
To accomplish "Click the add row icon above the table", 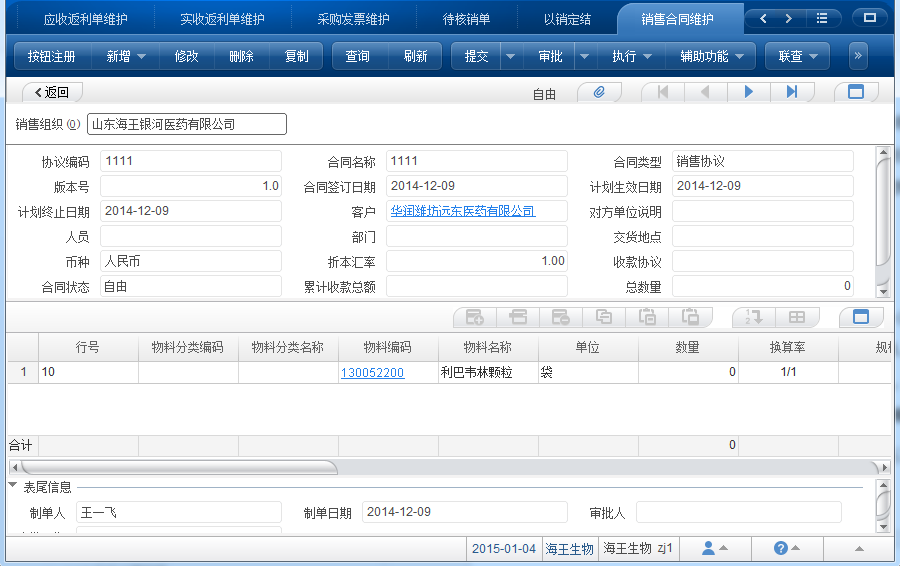I will [x=475, y=317].
